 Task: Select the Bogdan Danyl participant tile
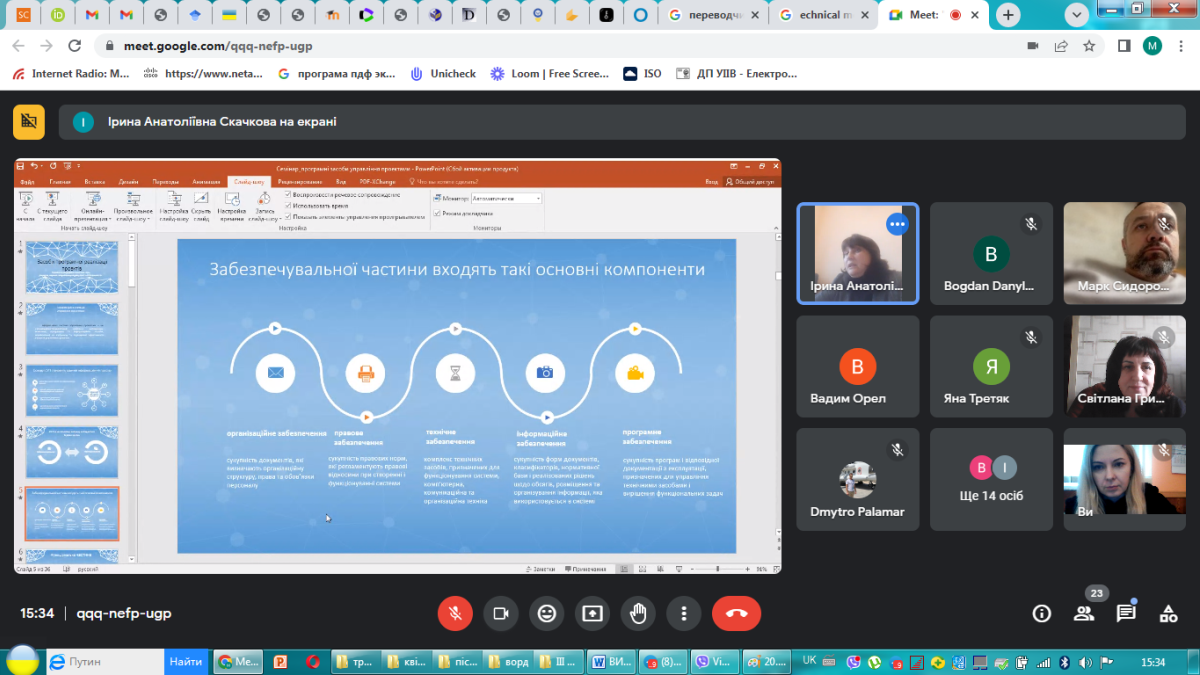pyautogui.click(x=991, y=253)
